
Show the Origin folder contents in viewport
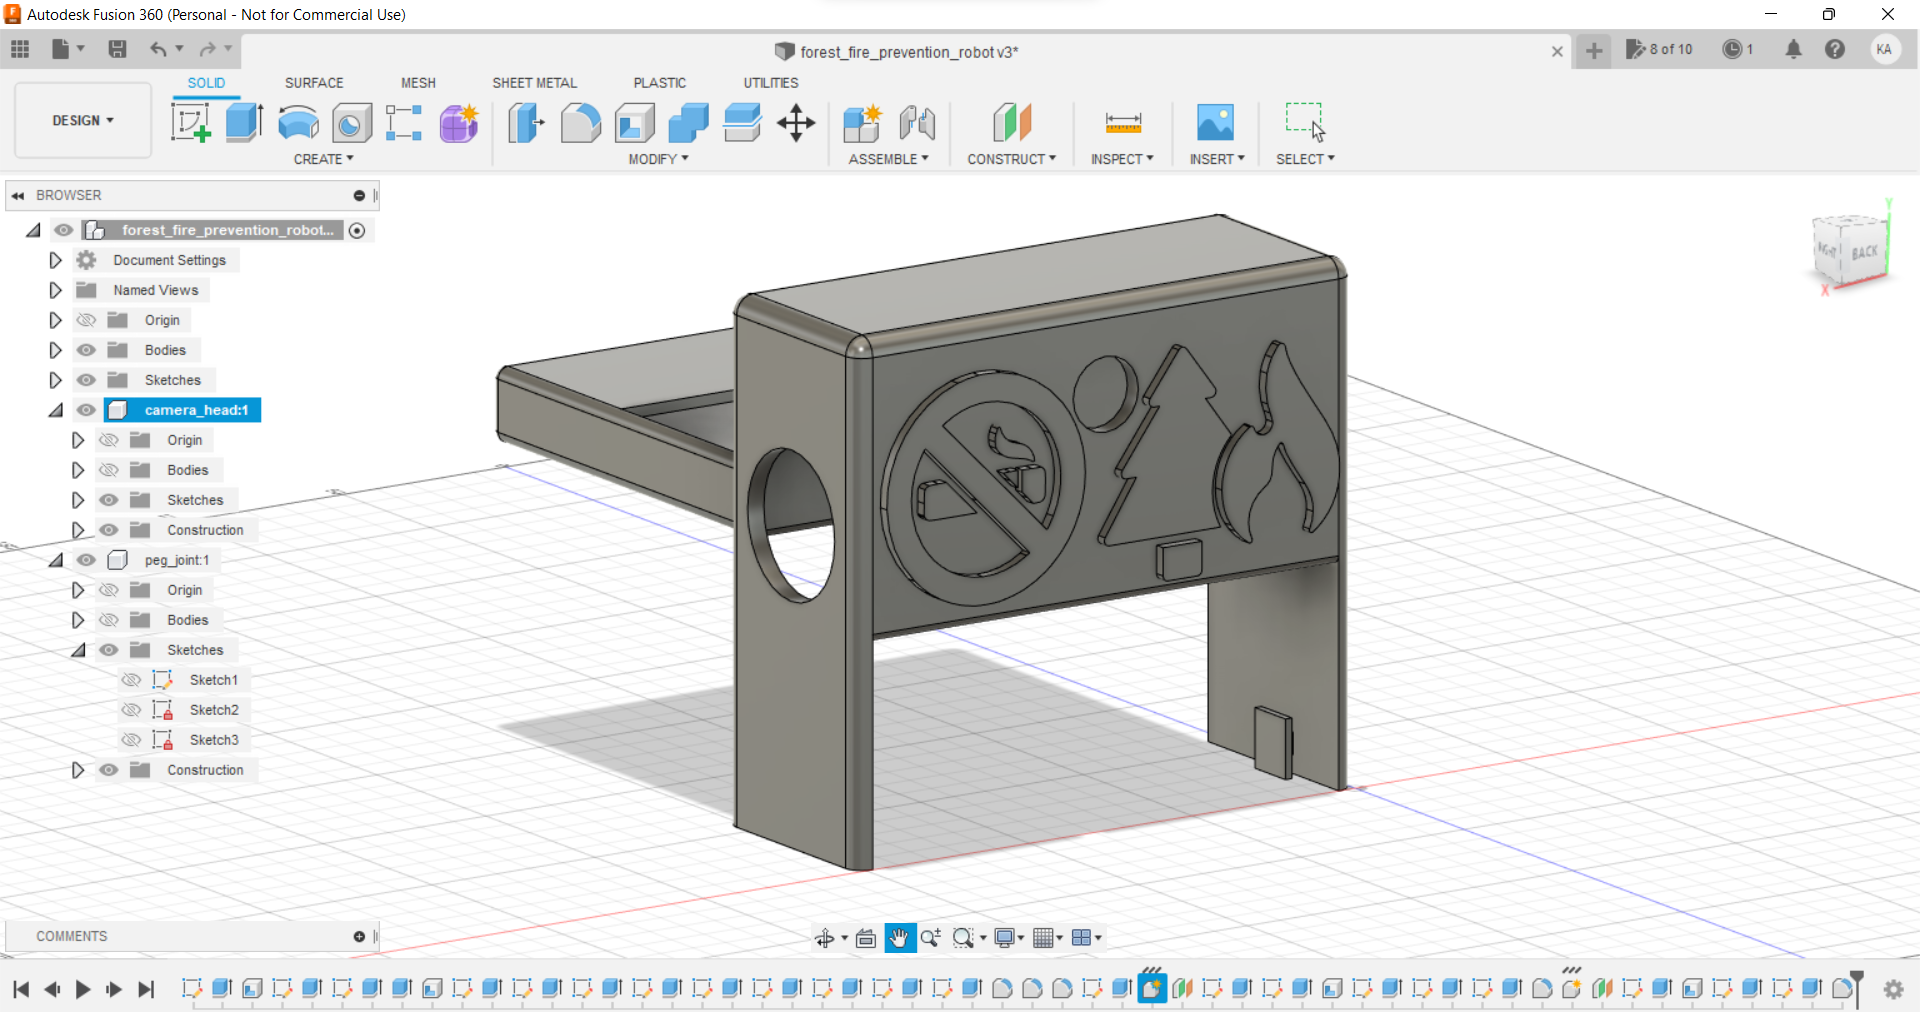pyautogui.click(x=86, y=320)
